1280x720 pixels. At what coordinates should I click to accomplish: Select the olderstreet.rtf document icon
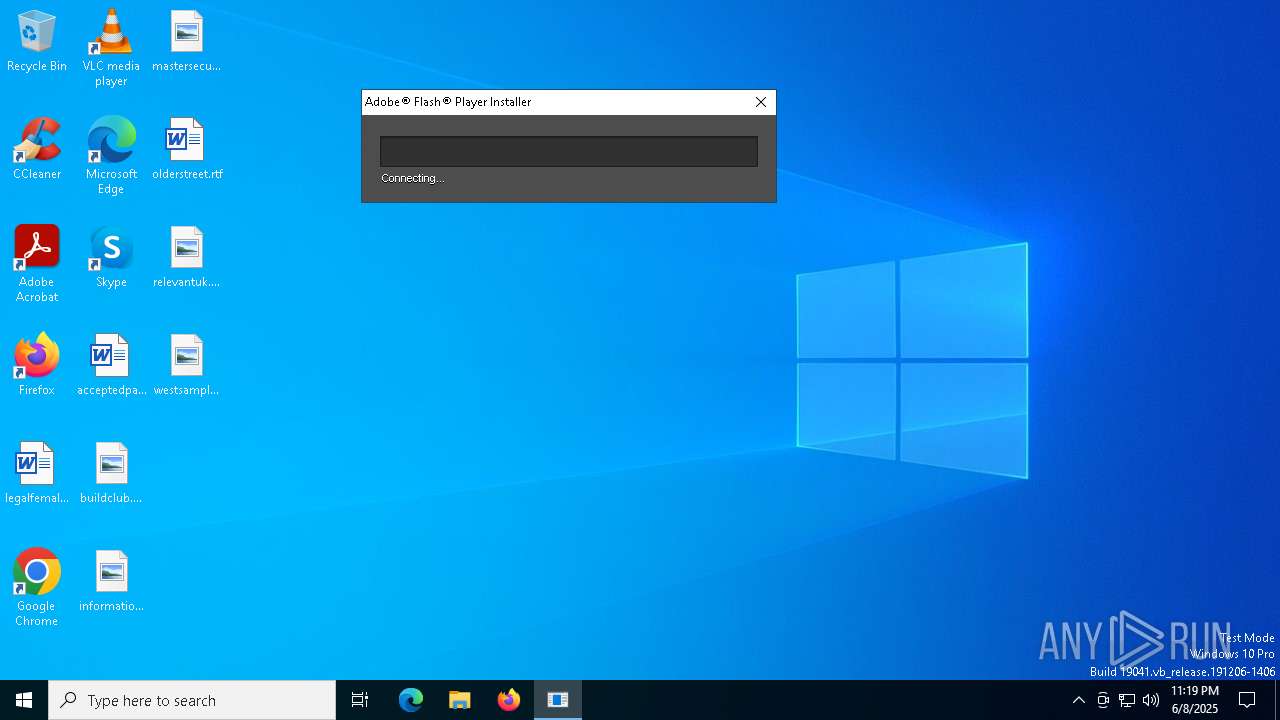click(x=186, y=150)
